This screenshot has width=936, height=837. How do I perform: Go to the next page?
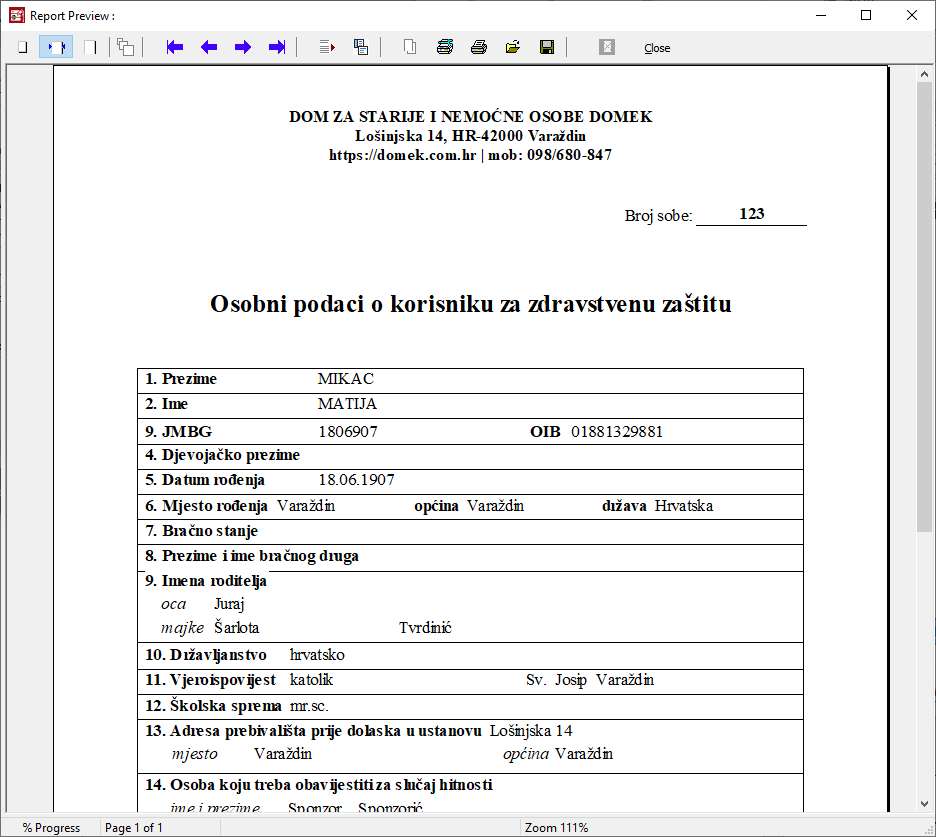tap(243, 47)
